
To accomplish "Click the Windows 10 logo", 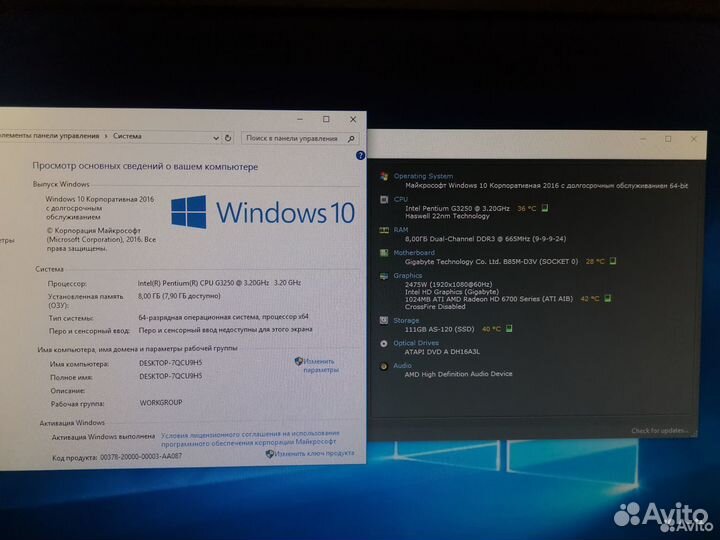I will click(x=263, y=212).
